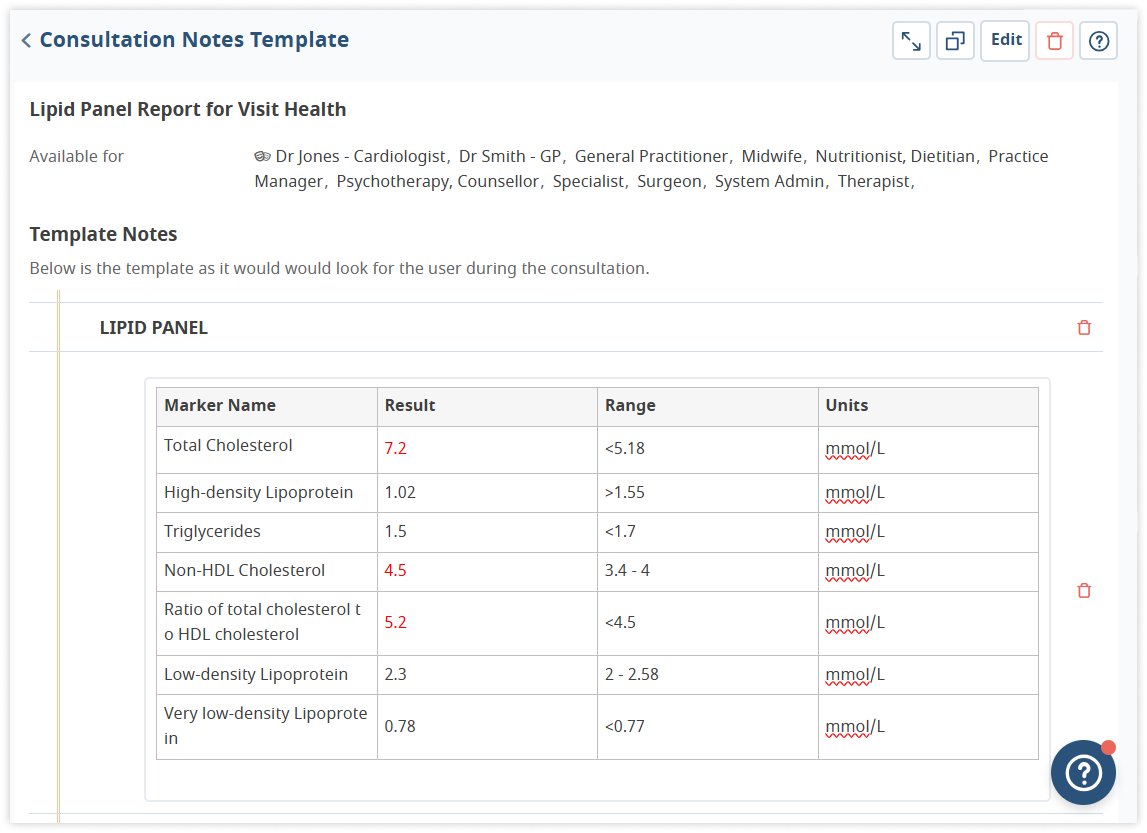
Task: Click the 3.4 - 4 range value
Action: [627, 570]
